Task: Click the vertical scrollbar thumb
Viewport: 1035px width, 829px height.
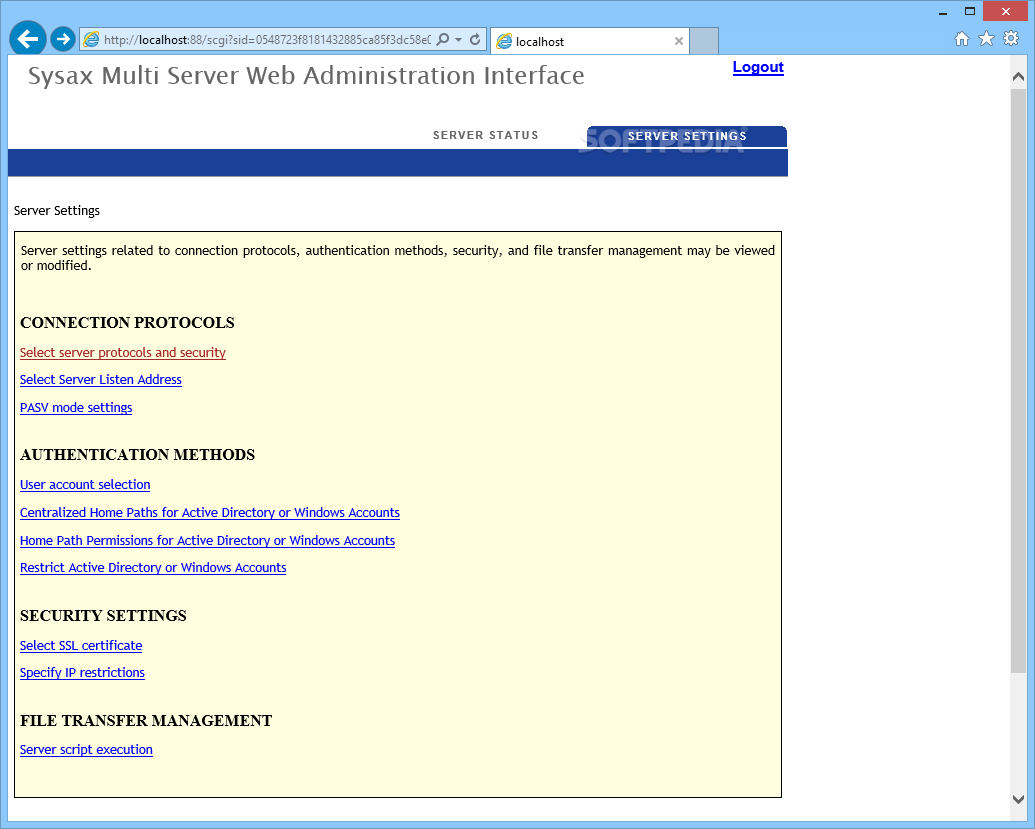Action: tap(1018, 380)
